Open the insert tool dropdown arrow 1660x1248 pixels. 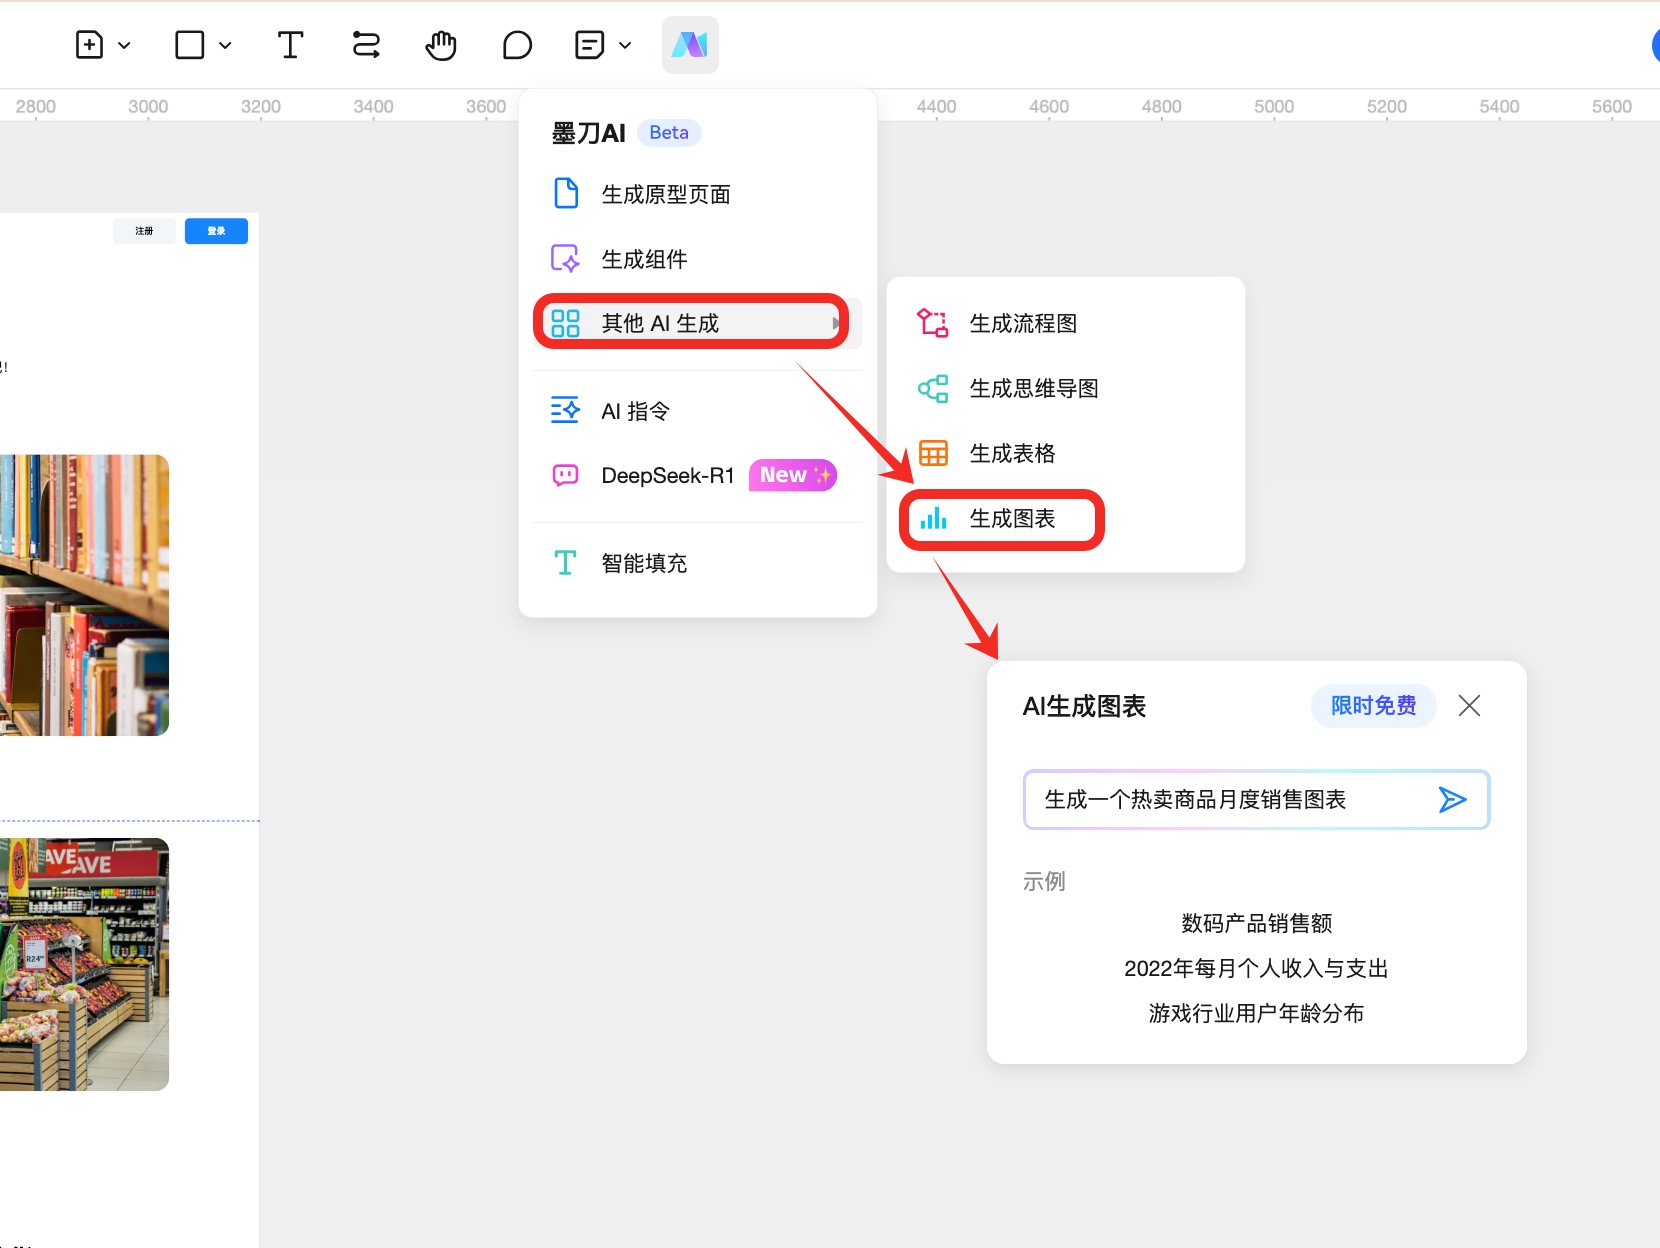coord(124,45)
